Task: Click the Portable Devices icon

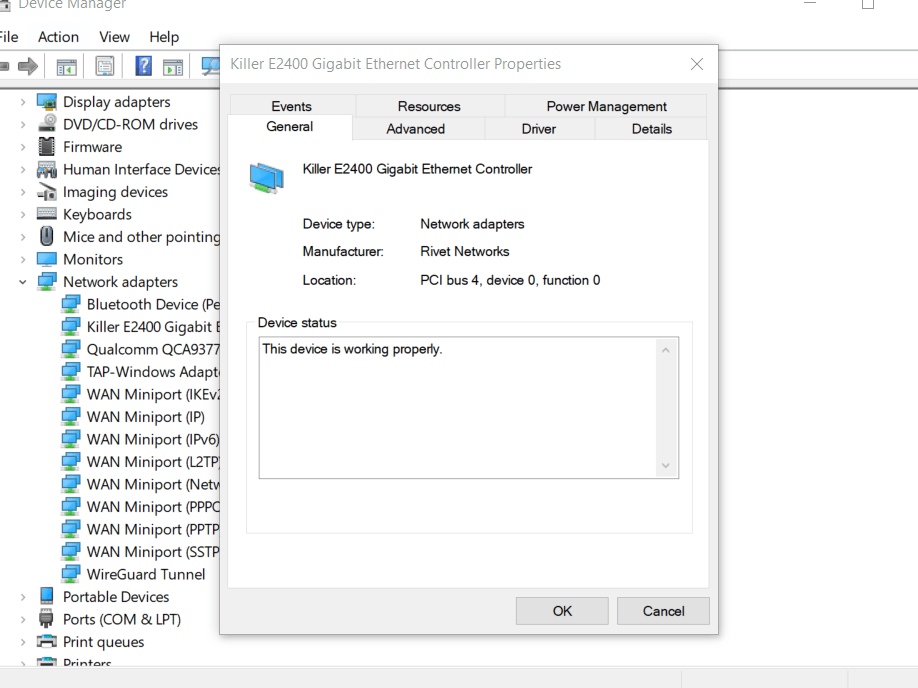Action: pyautogui.click(x=47, y=597)
